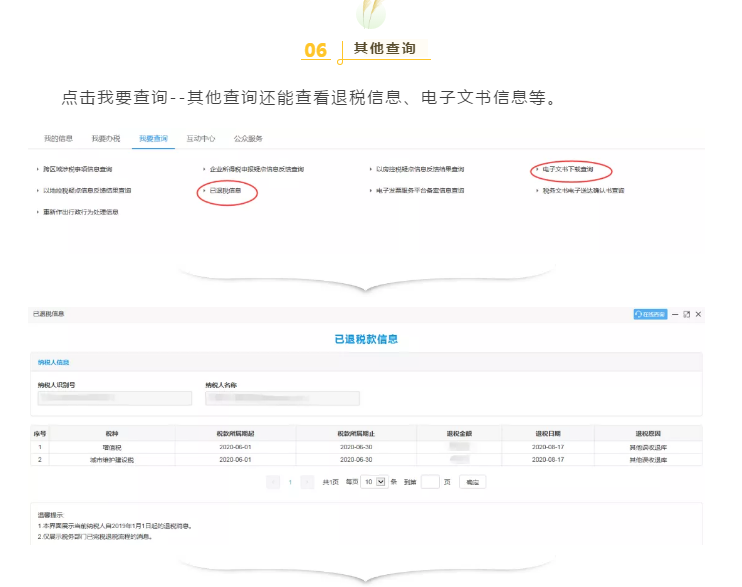The image size is (742, 587).
Task: Open the 以地控税疑点信息反馈结果查询 link
Action: (87, 190)
